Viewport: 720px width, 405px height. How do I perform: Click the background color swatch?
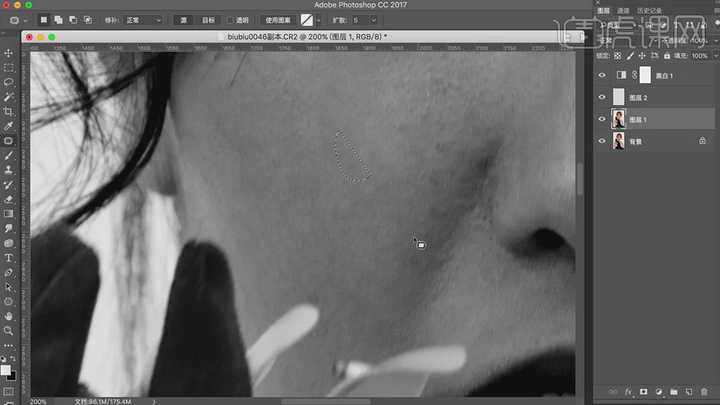[13, 377]
